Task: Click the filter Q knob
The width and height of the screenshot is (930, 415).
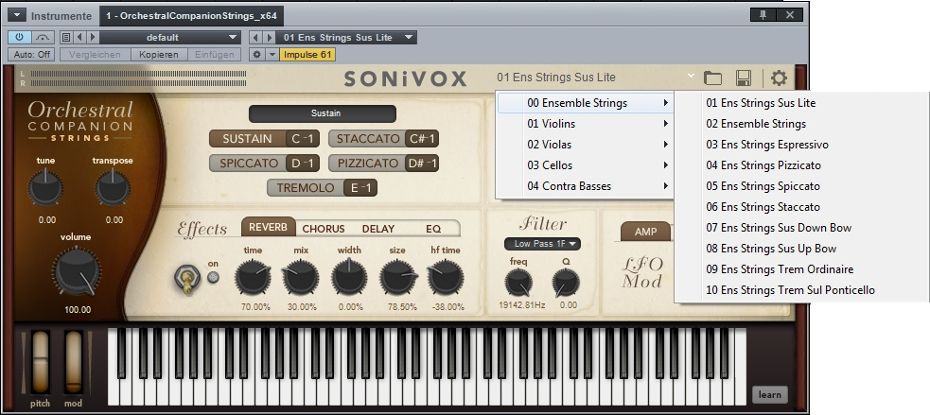Action: coord(566,283)
